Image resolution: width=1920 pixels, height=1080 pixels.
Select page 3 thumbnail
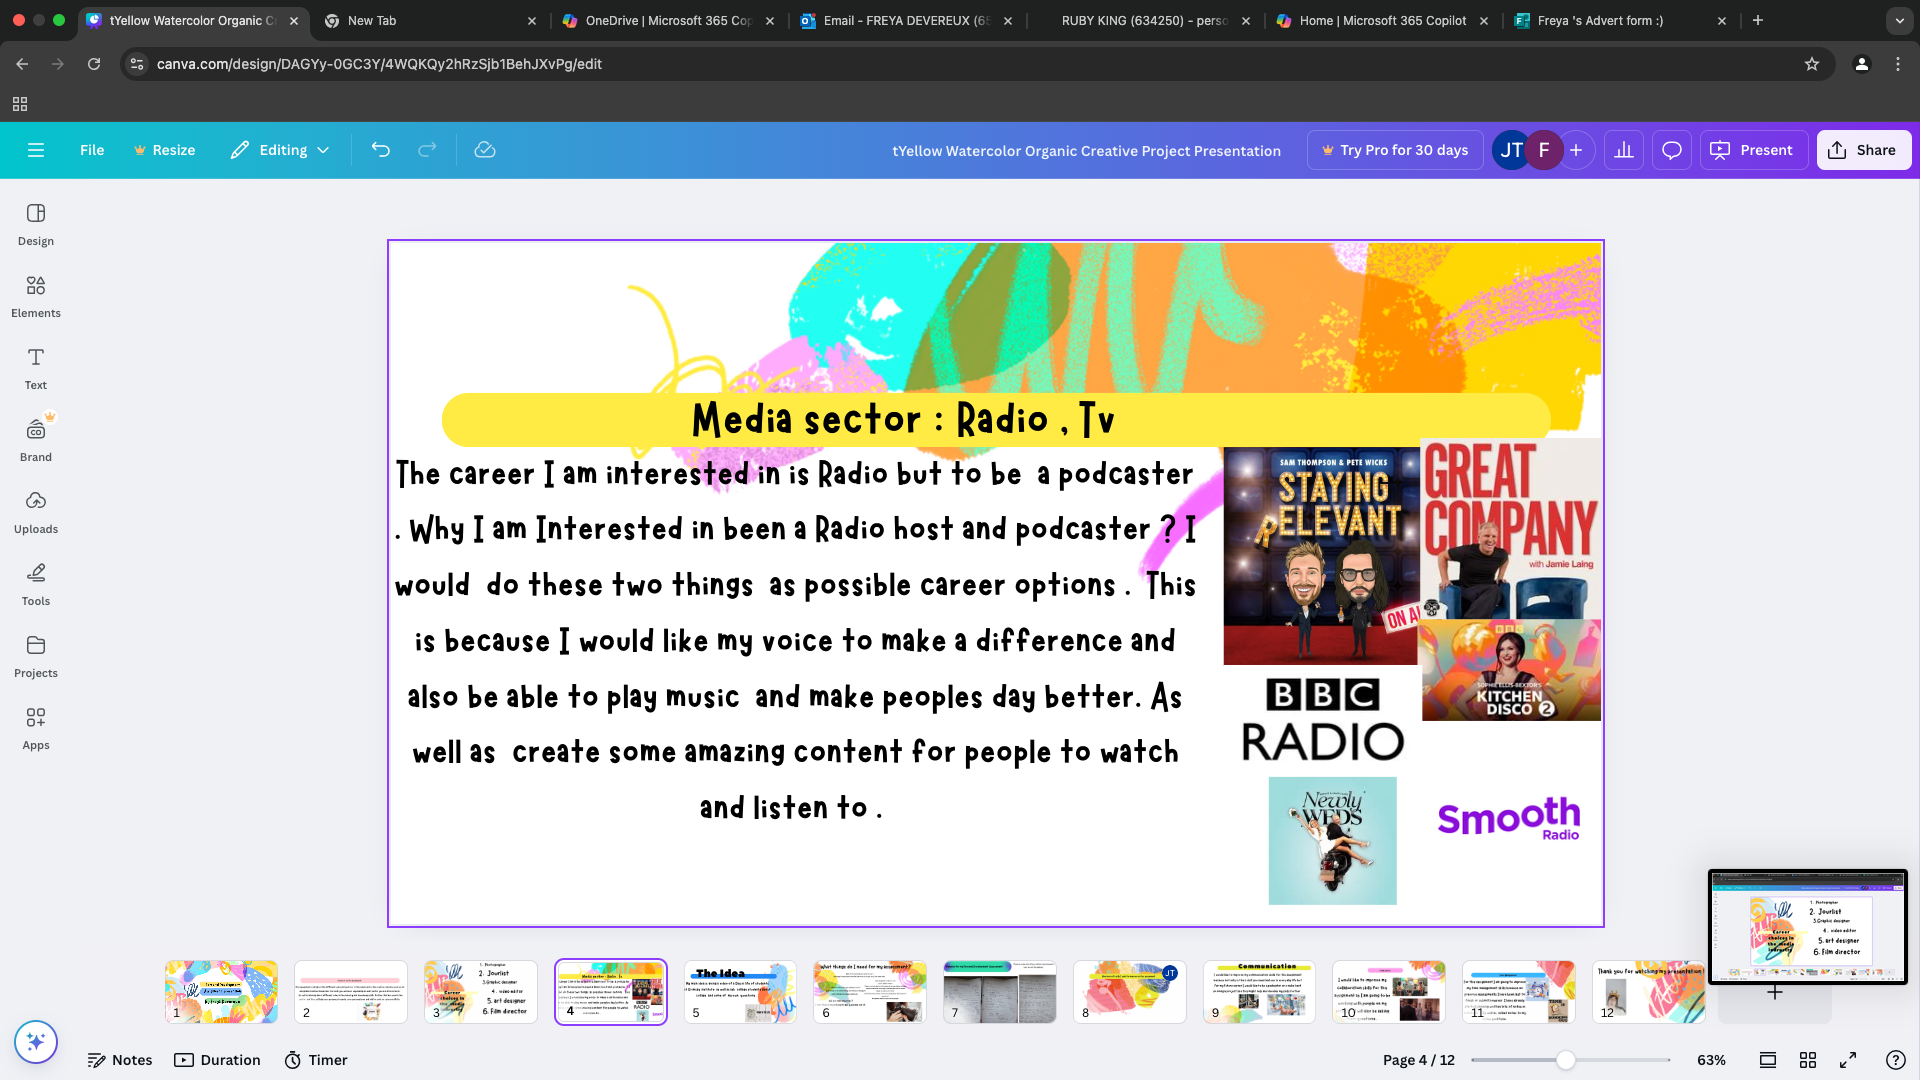coord(481,992)
